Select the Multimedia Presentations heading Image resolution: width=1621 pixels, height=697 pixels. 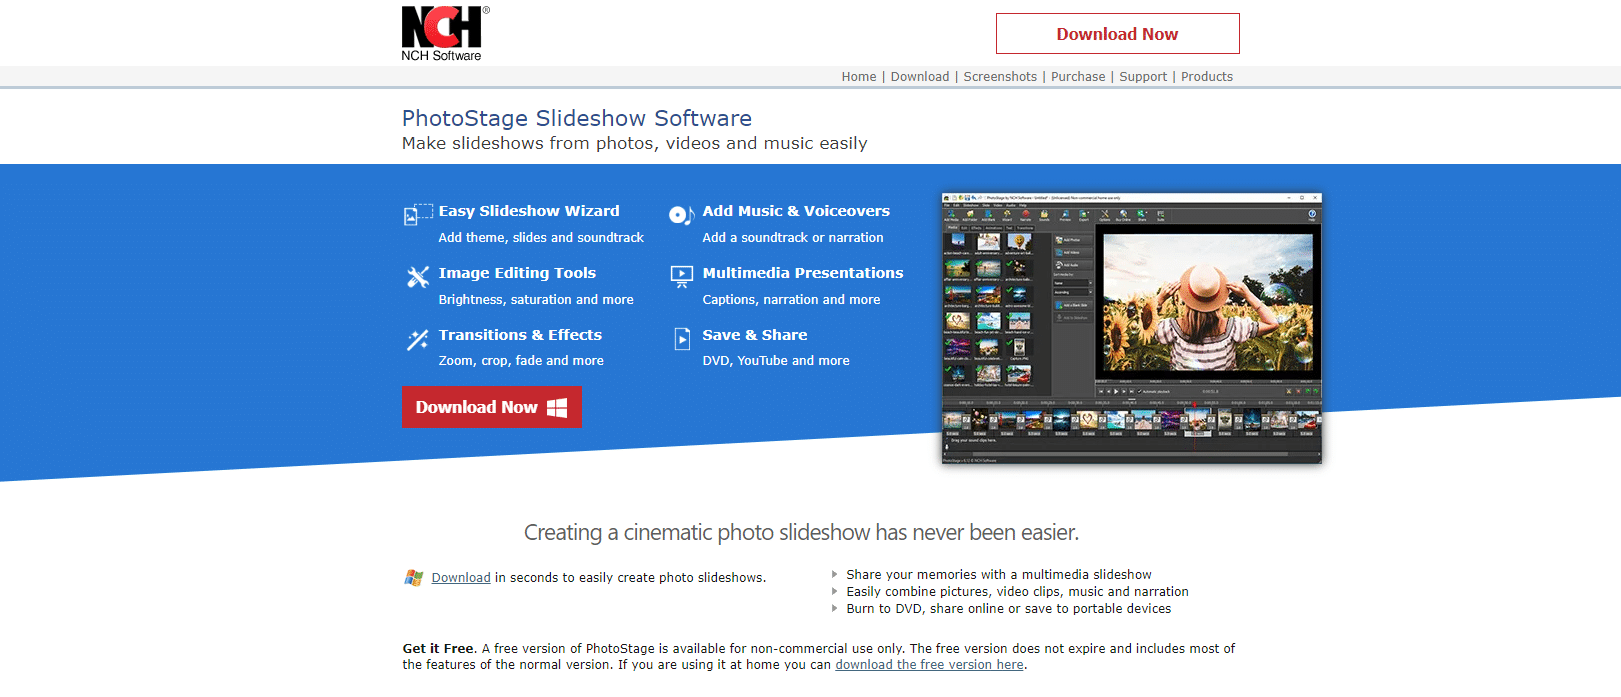point(803,273)
